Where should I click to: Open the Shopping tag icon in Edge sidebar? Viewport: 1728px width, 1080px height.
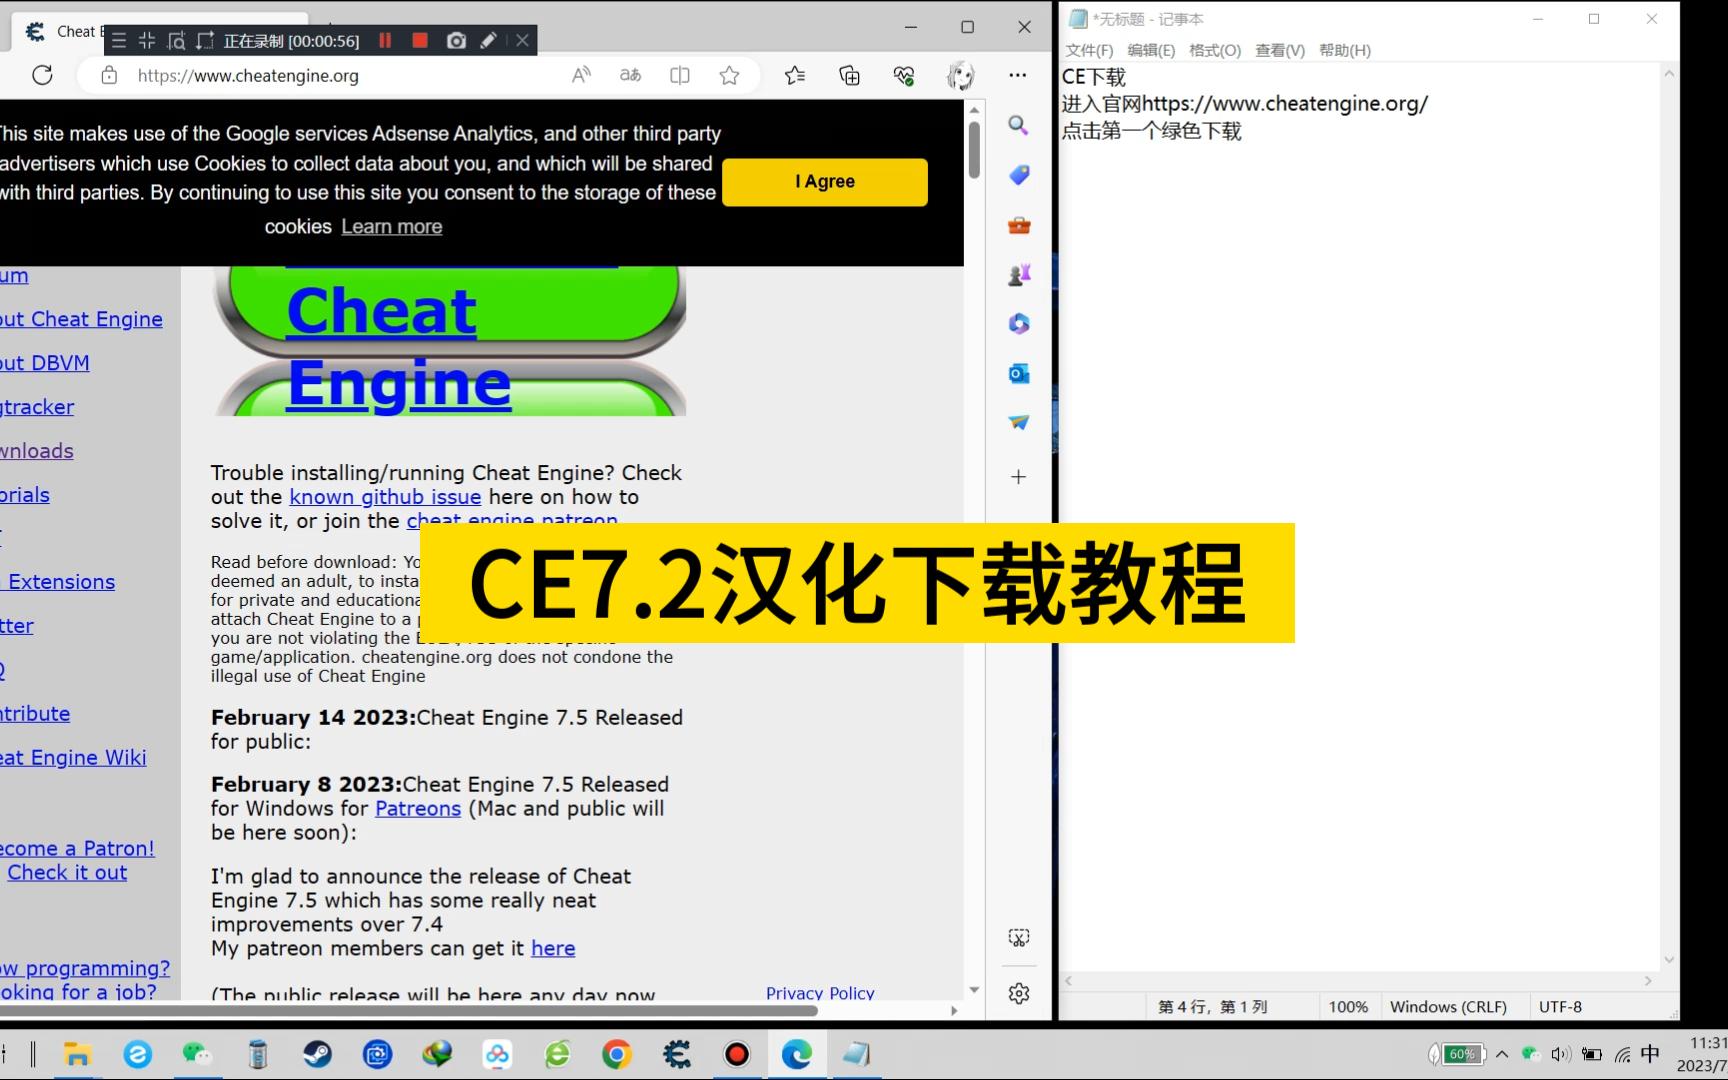[x=1018, y=175]
